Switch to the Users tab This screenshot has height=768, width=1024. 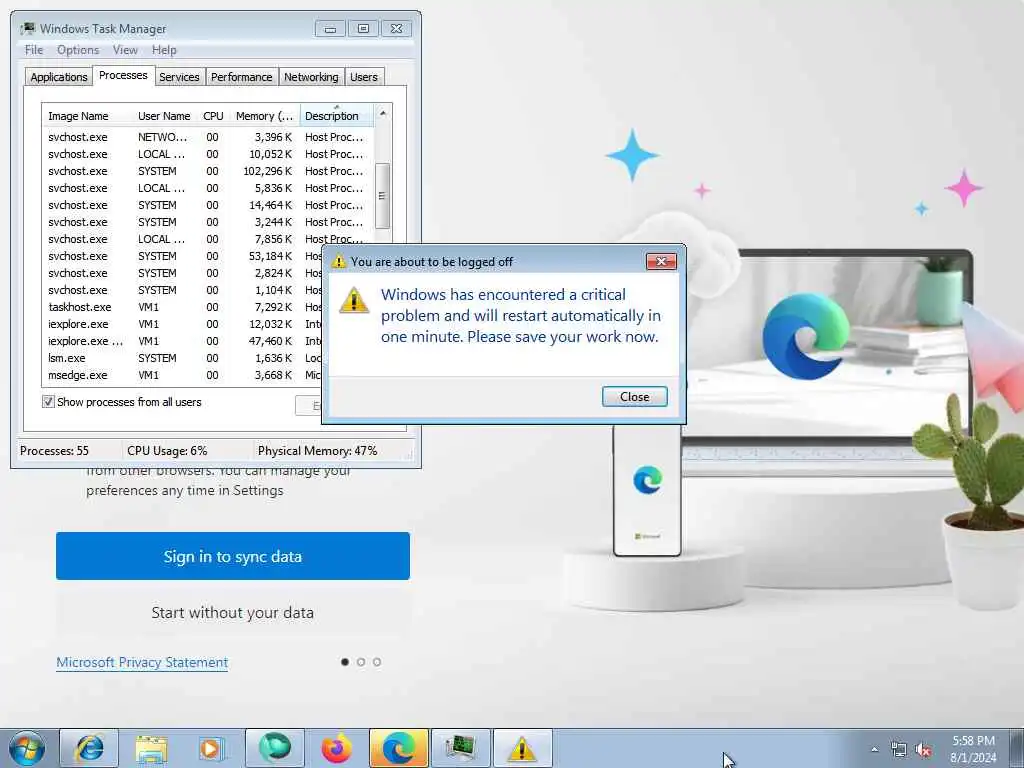pyautogui.click(x=364, y=77)
